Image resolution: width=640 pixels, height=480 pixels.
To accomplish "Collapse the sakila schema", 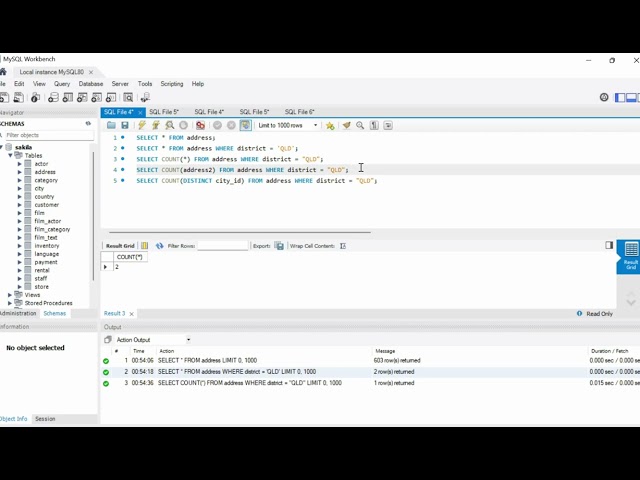I will [x=2, y=147].
